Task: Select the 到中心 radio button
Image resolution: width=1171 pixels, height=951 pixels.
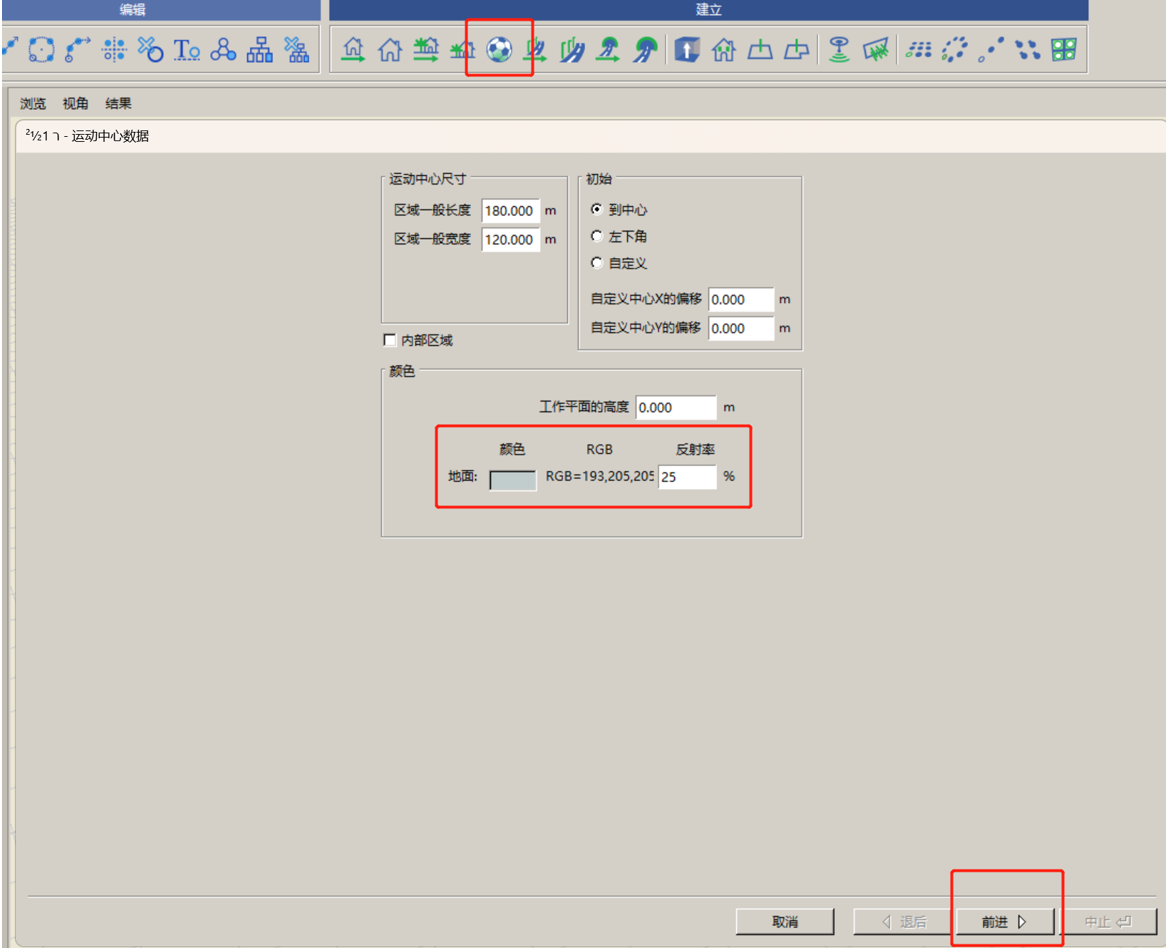Action: [597, 209]
